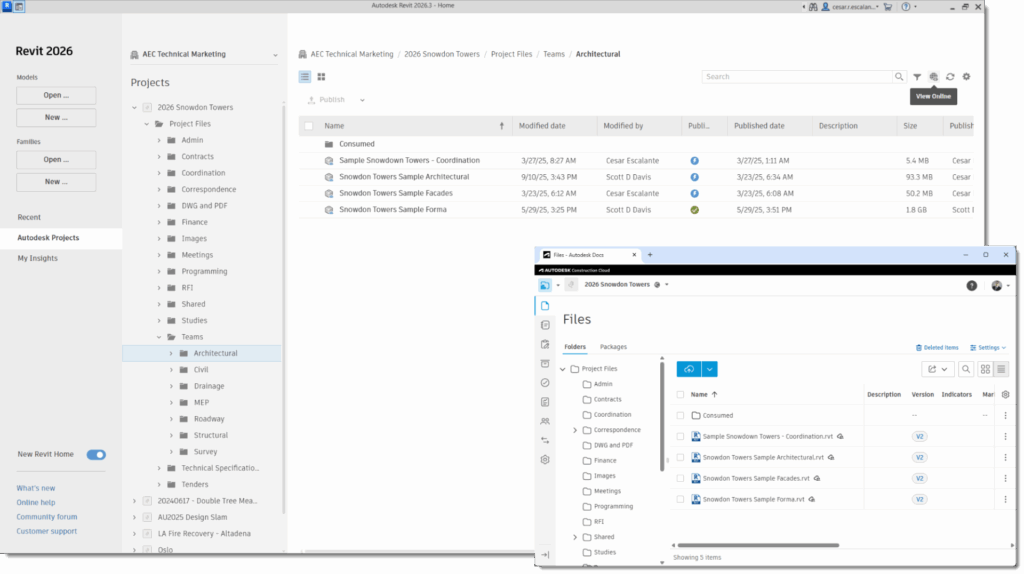The height and width of the screenshot is (574, 1024).
Task: Open the Members icon in Docs sidebar
Action: (x=545, y=421)
